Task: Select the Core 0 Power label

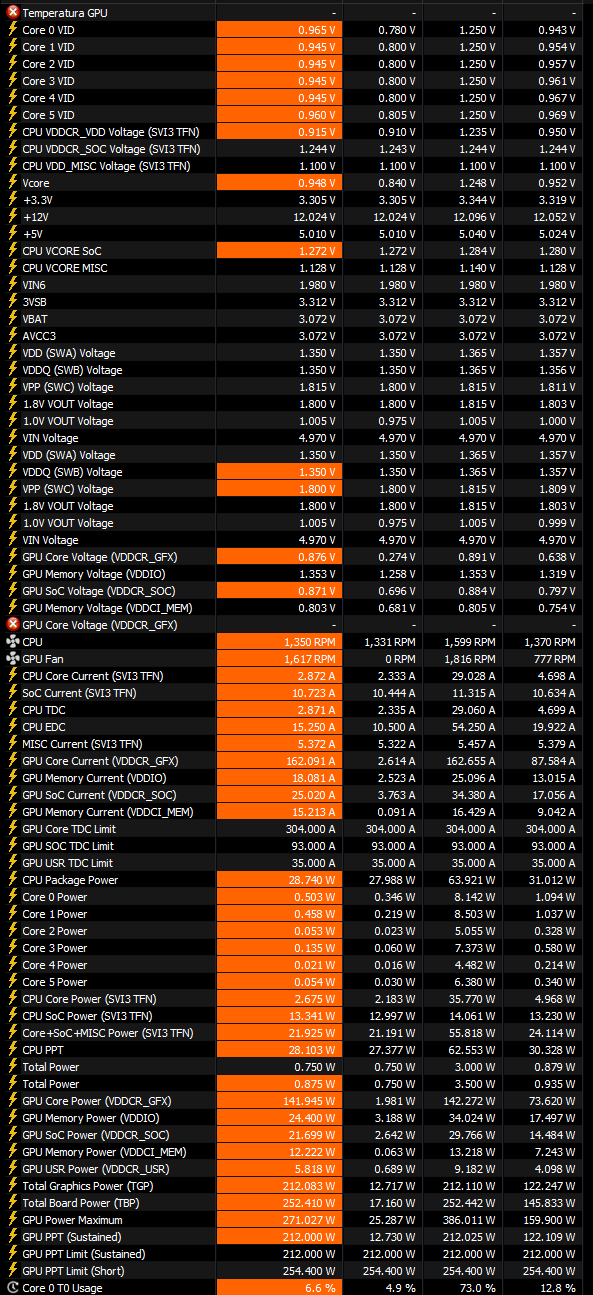Action: point(55,897)
